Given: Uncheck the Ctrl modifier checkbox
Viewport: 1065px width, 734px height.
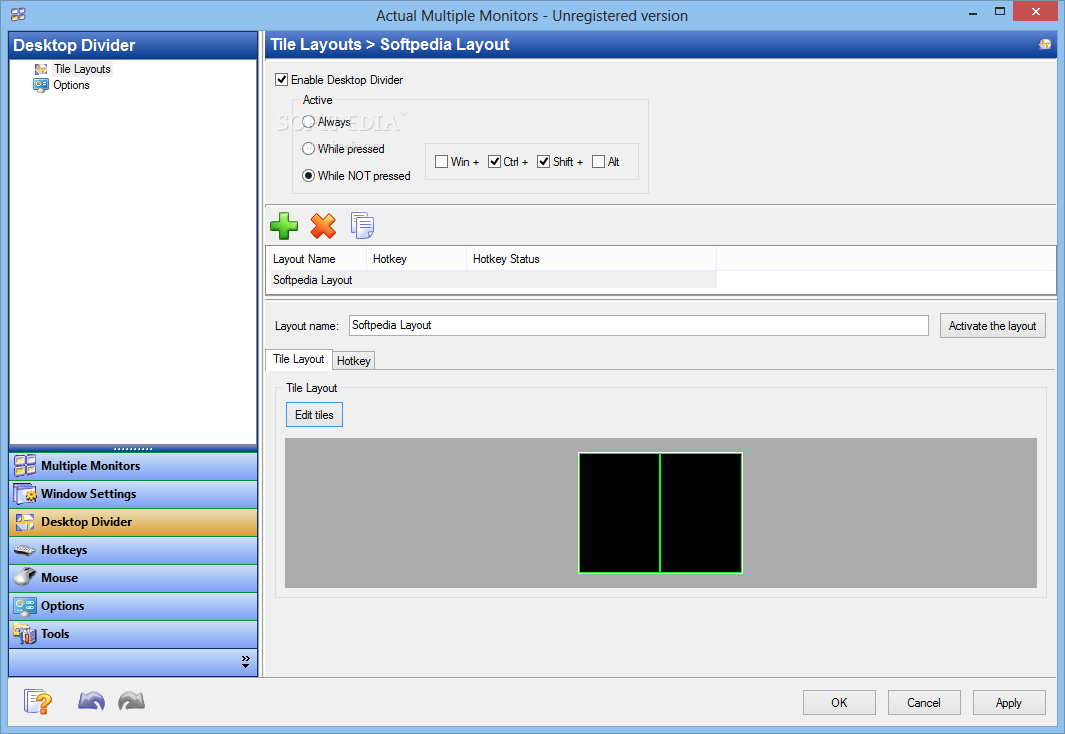Looking at the screenshot, I should [x=494, y=162].
